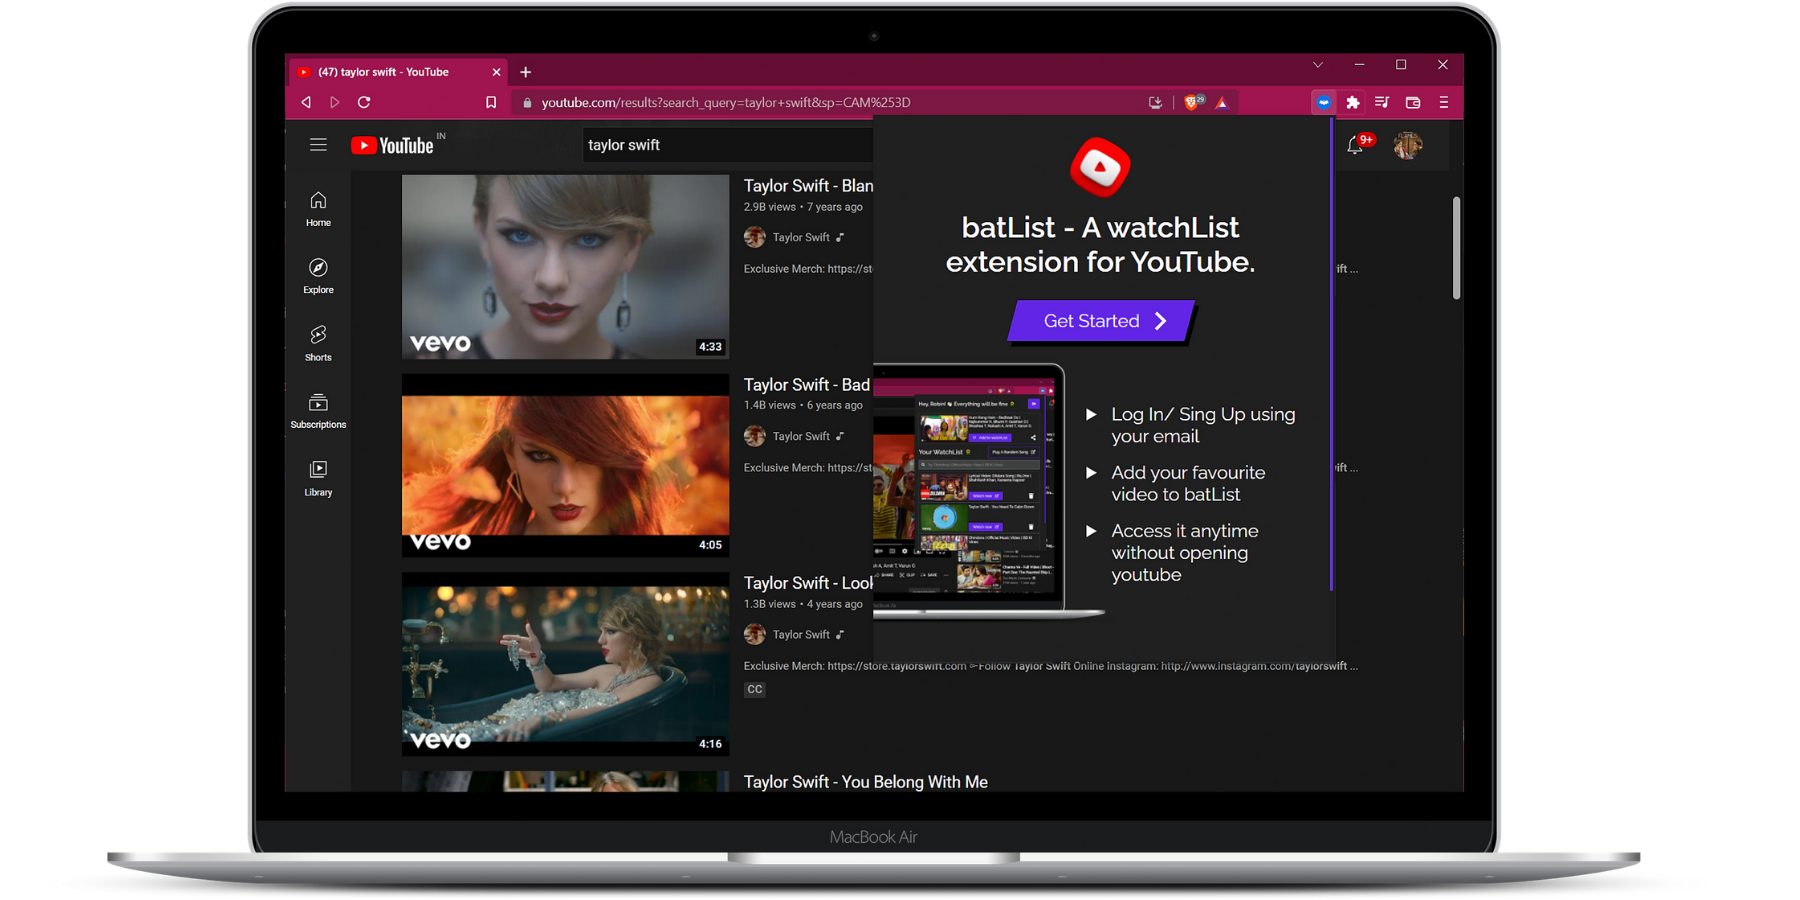Screen dimensions: 1800x900
Task: Click the page vertical scrollbar
Action: tap(1456, 248)
